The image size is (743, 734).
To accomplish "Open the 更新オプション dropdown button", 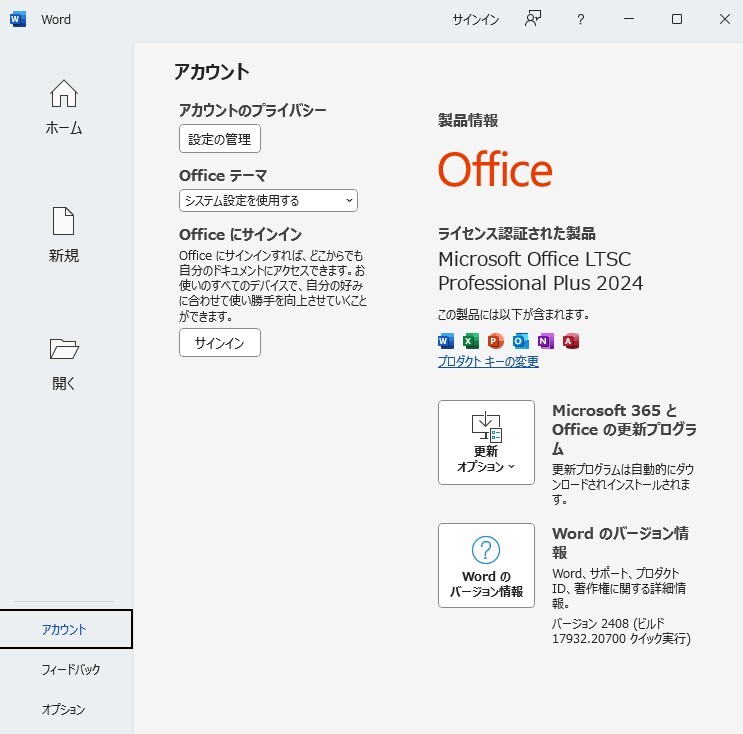I will (486, 442).
